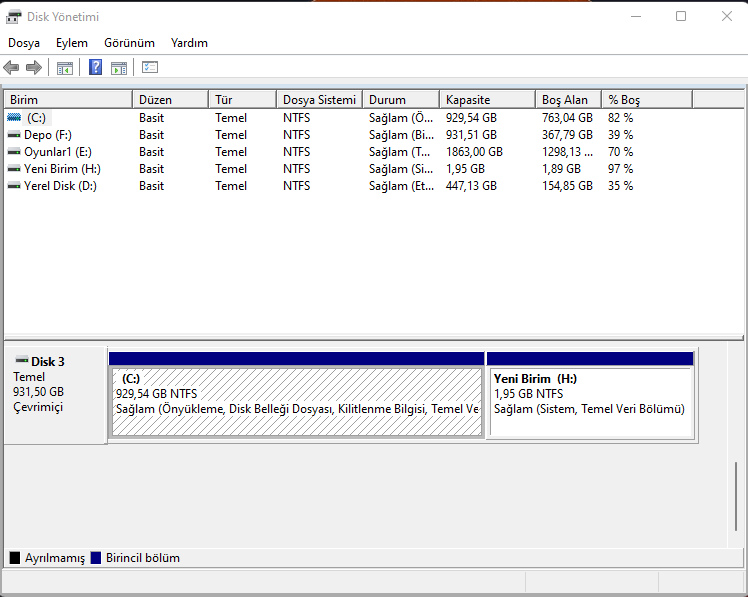Open the Dosya menu
The height and width of the screenshot is (597, 748).
(24, 43)
